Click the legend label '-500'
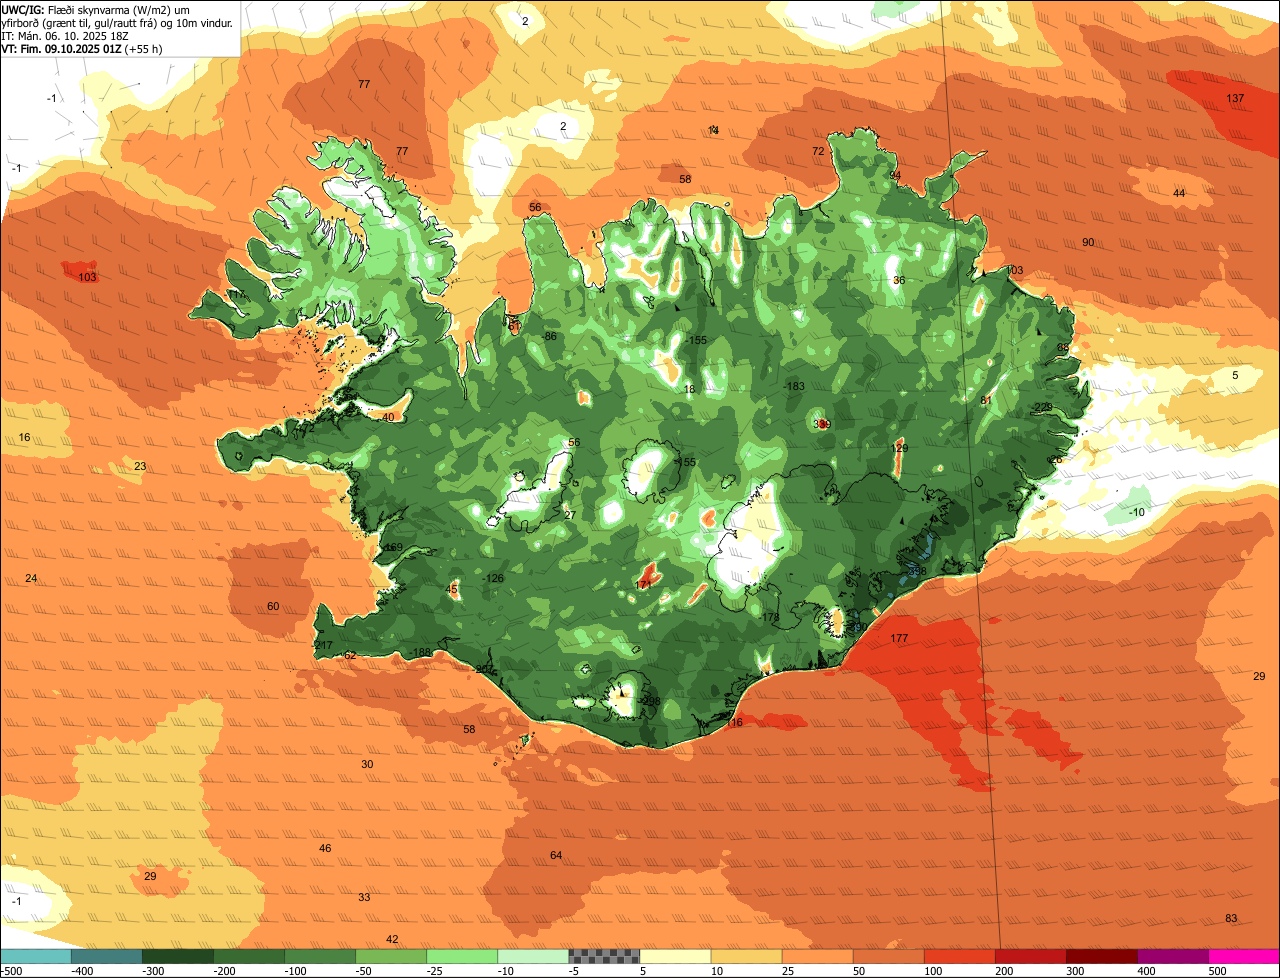Screen dimensions: 1280x978 (11, 970)
